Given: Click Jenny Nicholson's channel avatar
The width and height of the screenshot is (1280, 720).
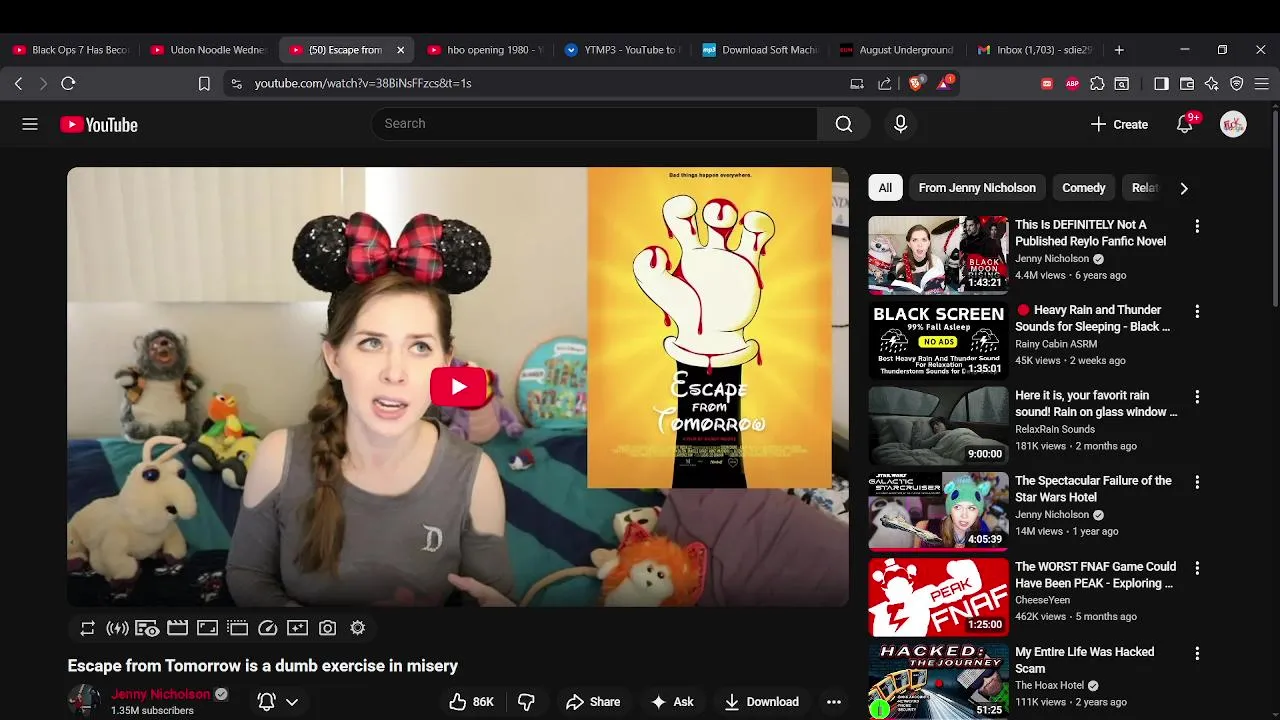Looking at the screenshot, I should coord(84,700).
